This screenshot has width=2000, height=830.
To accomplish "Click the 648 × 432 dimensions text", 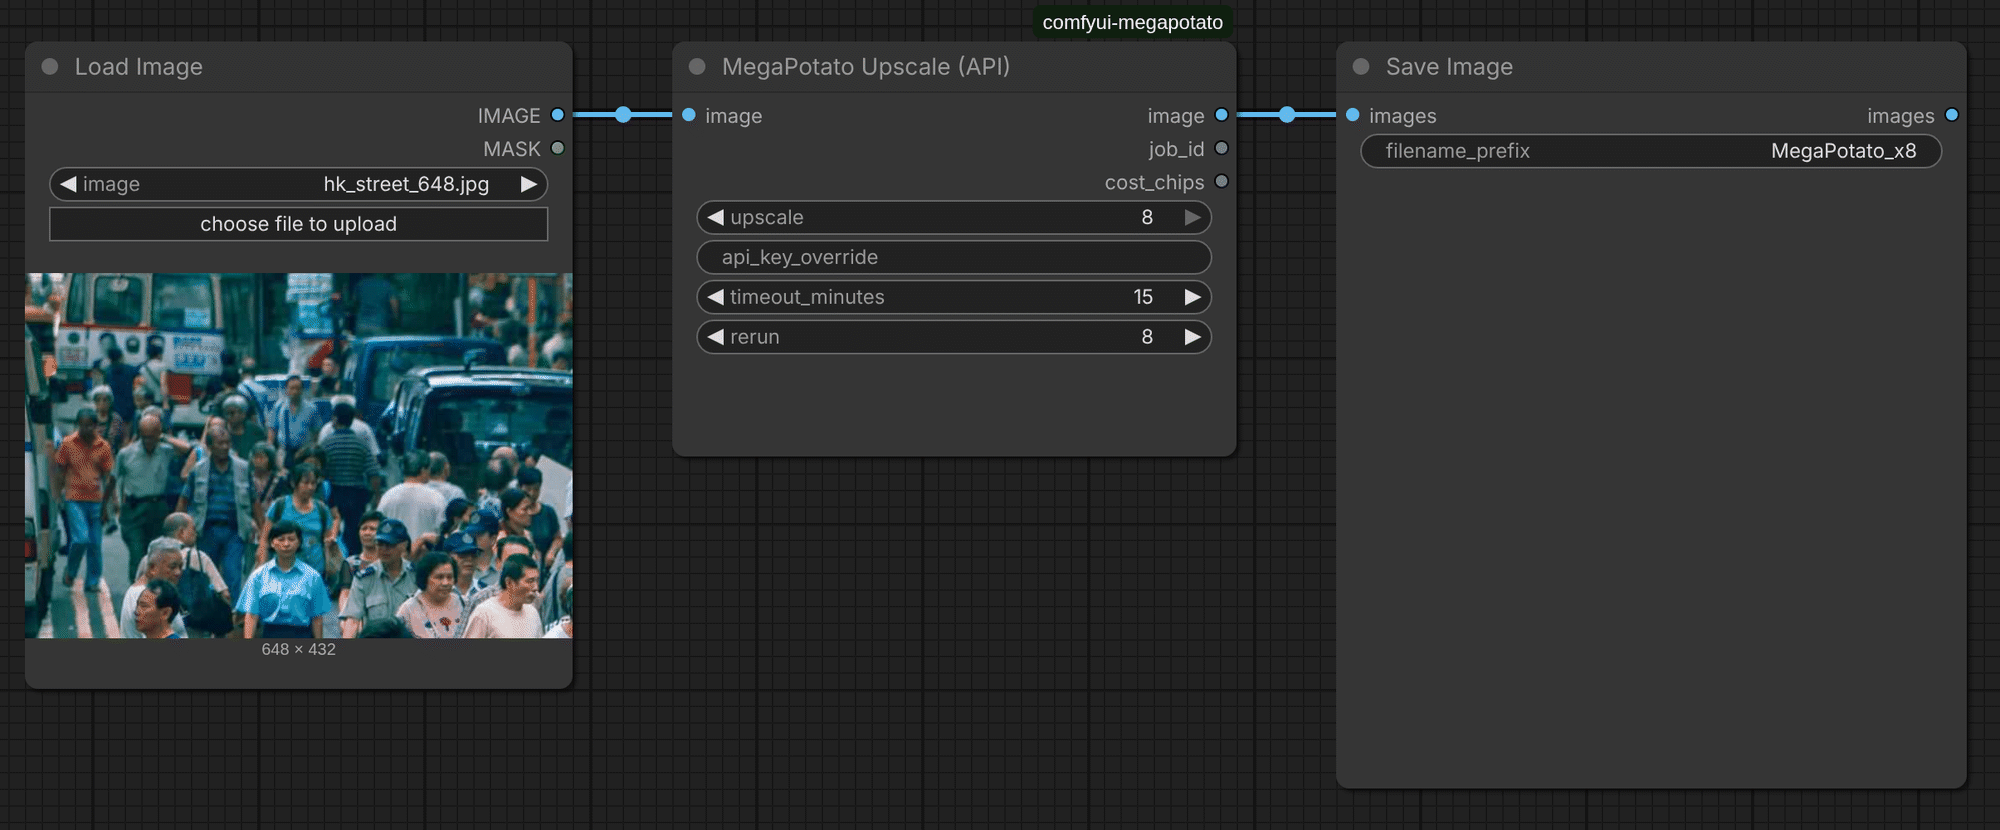I will pos(299,649).
